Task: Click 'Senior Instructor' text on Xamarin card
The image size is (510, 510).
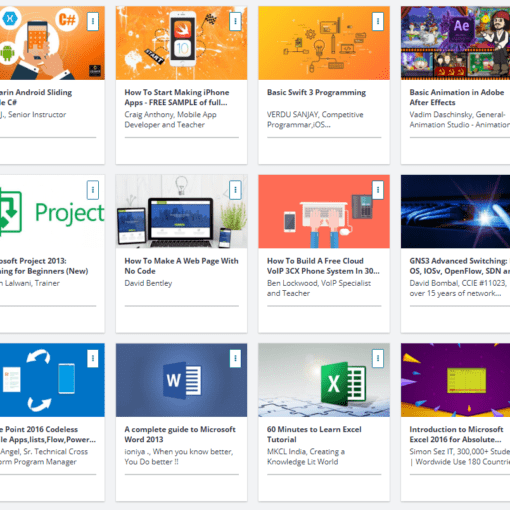Action: click(x=37, y=115)
